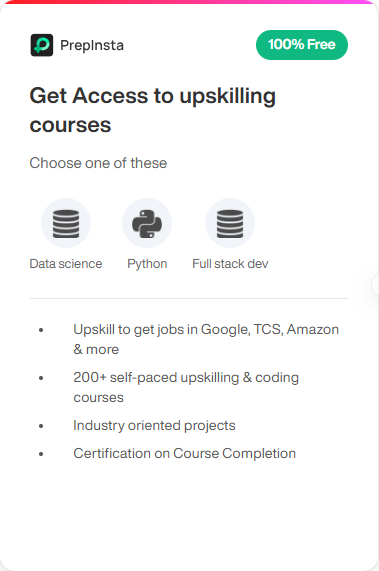Screen dimensions: 379x571
Task: Click the partially visible carousel arrow at card edge
Action: pos(375,284)
